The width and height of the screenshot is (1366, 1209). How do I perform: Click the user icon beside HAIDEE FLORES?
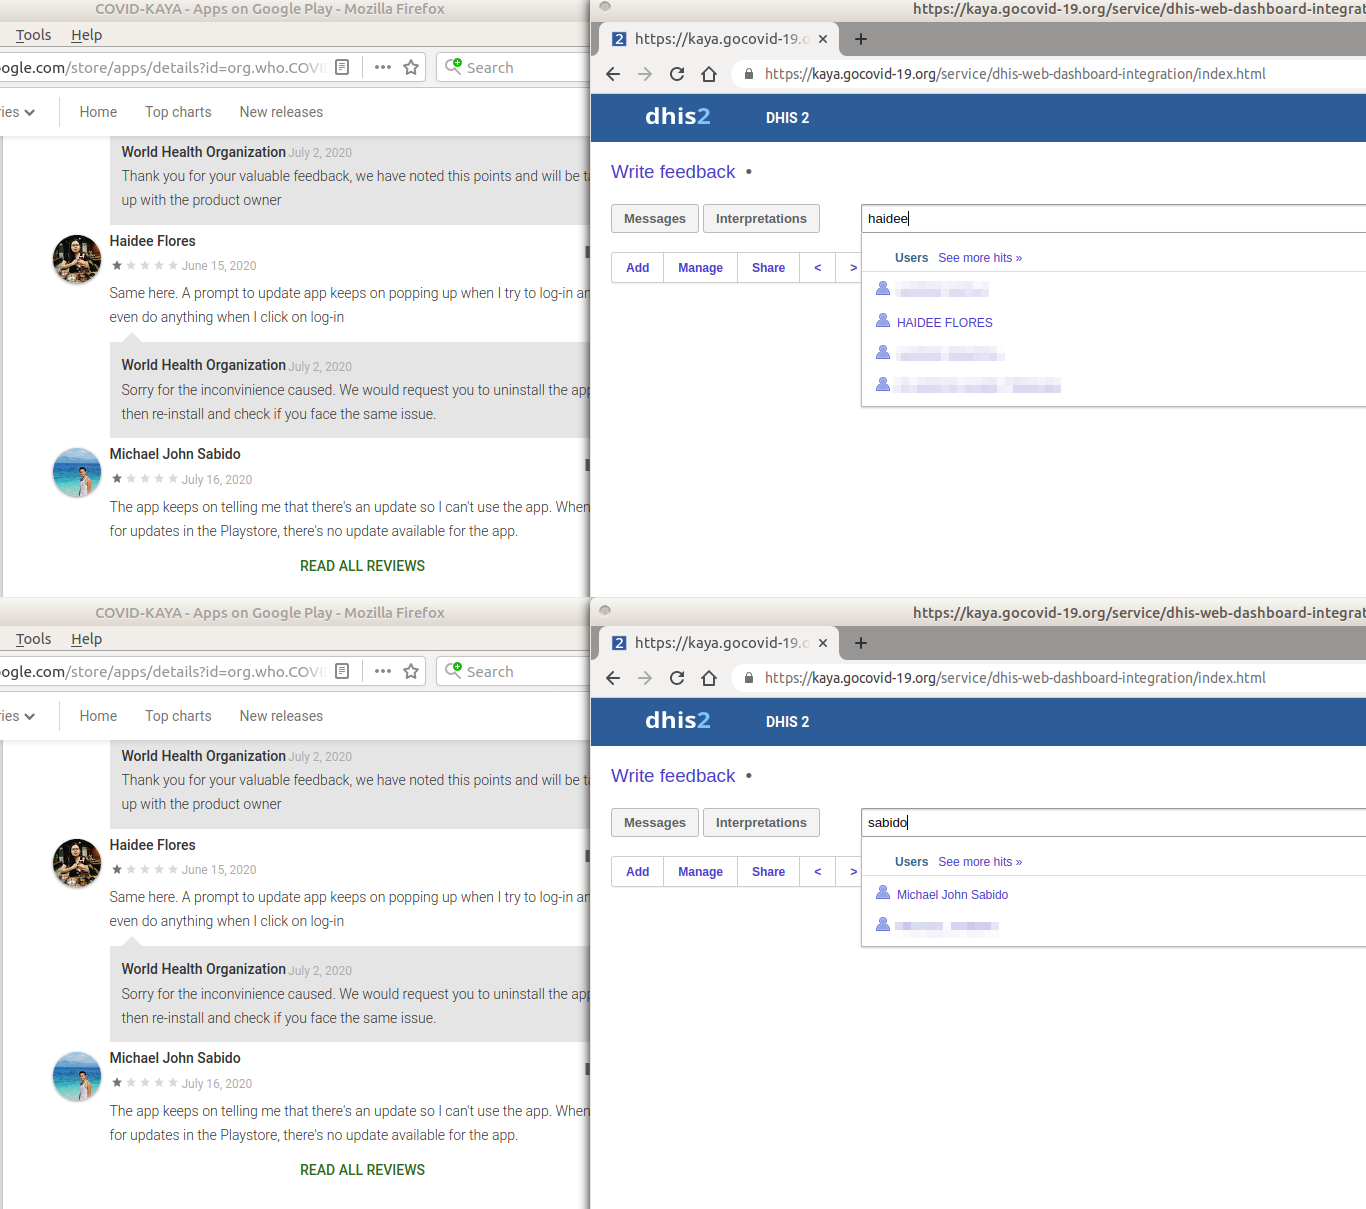(x=883, y=320)
